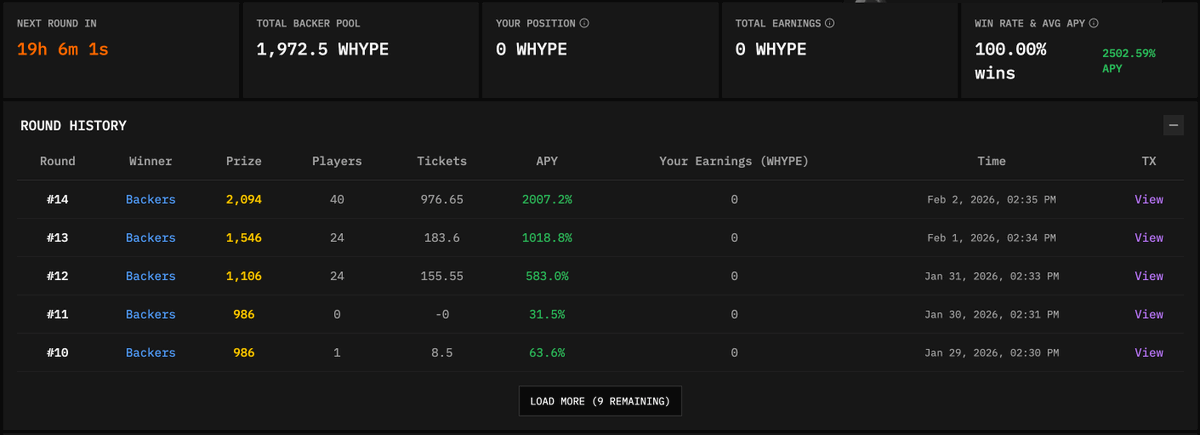Image resolution: width=1200 pixels, height=435 pixels.
Task: Click prize value 2,094
Action: (244, 199)
